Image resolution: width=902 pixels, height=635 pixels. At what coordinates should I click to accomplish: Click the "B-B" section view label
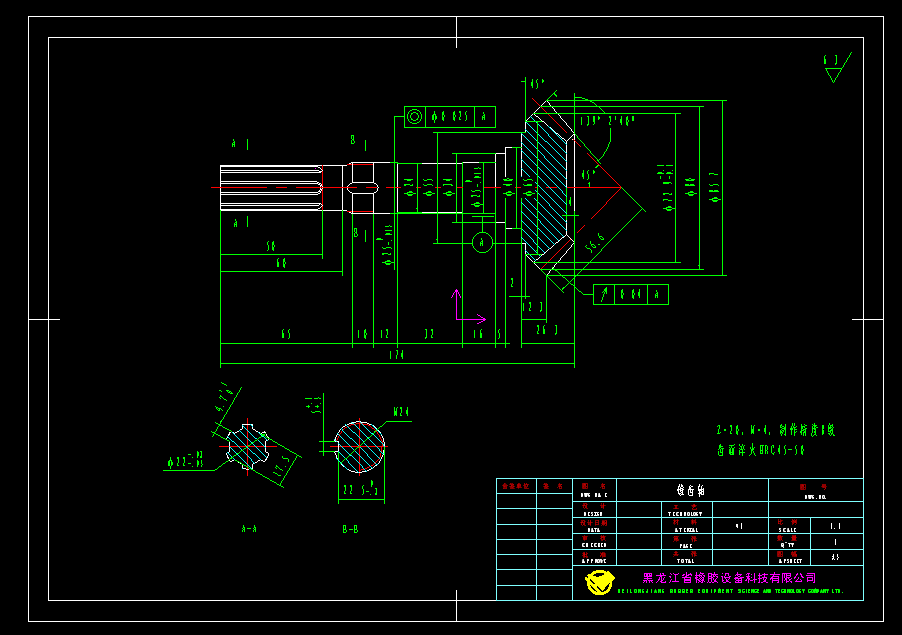click(x=350, y=529)
